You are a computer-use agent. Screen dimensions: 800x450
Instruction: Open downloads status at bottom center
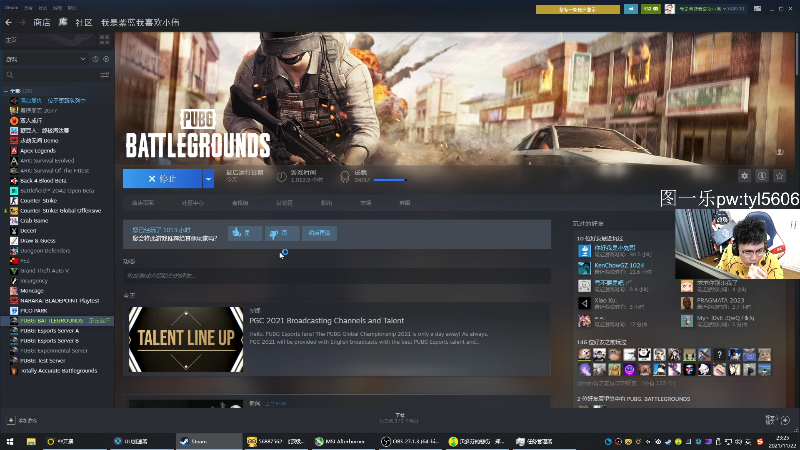pos(399,418)
